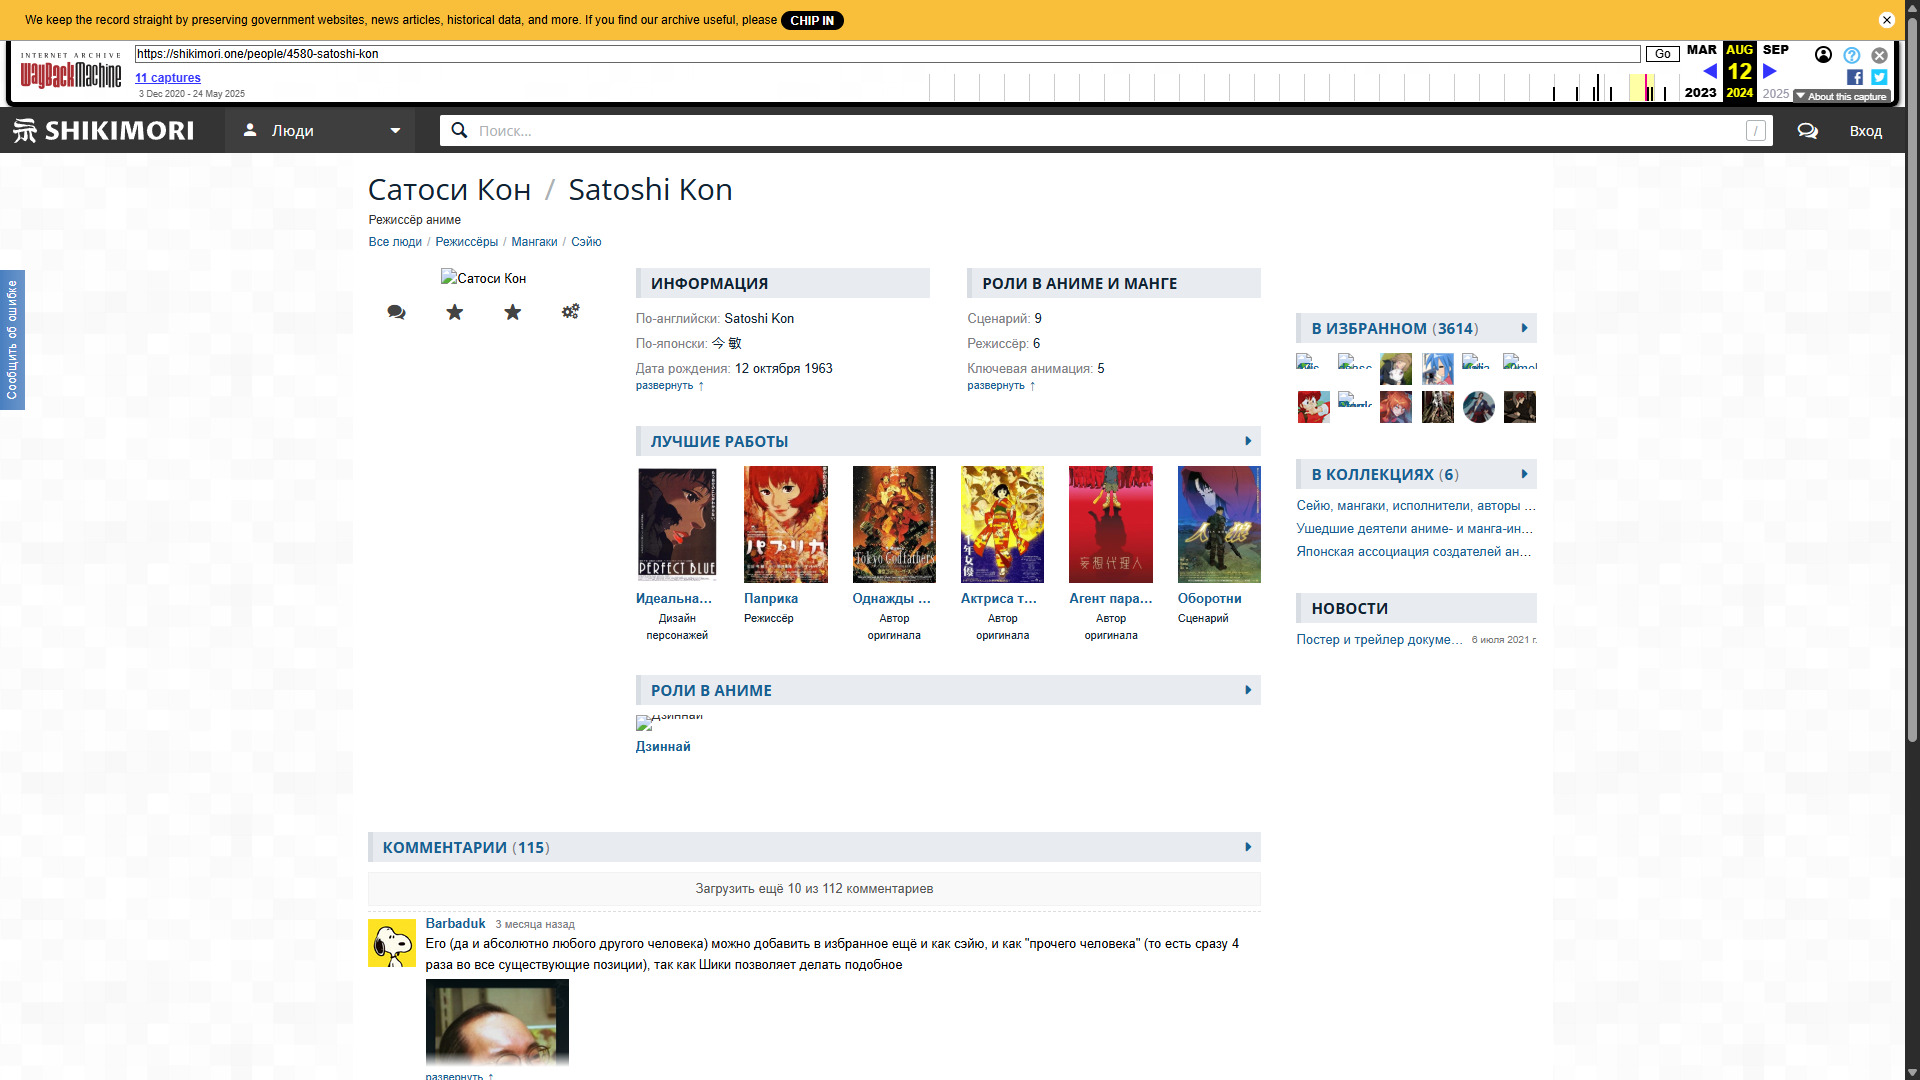Viewport: 1920px width, 1080px height.
Task: Click the comments bubble under Satoshi Kon's photo
Action: coord(396,312)
